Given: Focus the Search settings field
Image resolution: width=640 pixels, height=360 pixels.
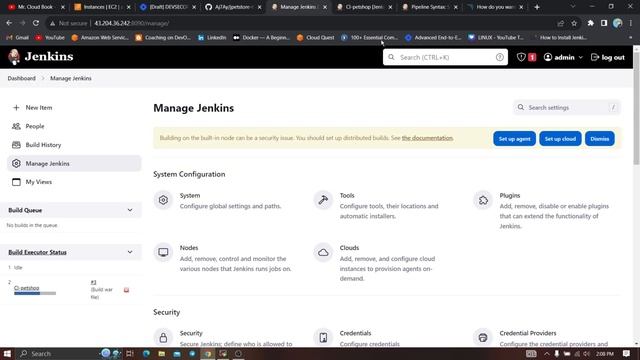Looking at the screenshot, I should [x=567, y=108].
